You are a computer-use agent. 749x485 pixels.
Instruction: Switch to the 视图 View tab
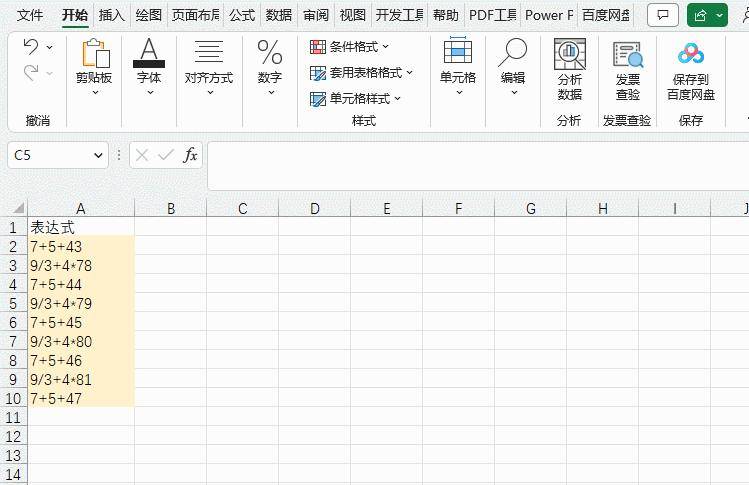353,15
